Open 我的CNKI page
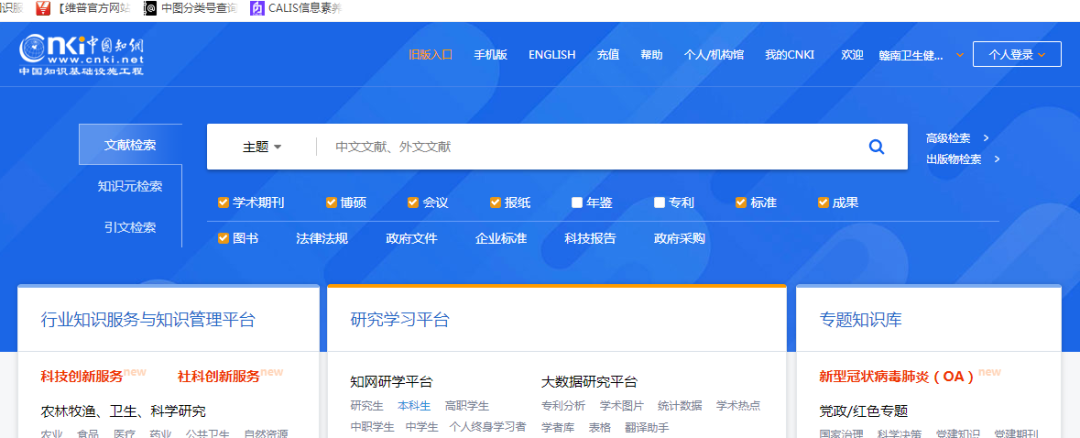This screenshot has width=1080, height=438. coord(789,55)
